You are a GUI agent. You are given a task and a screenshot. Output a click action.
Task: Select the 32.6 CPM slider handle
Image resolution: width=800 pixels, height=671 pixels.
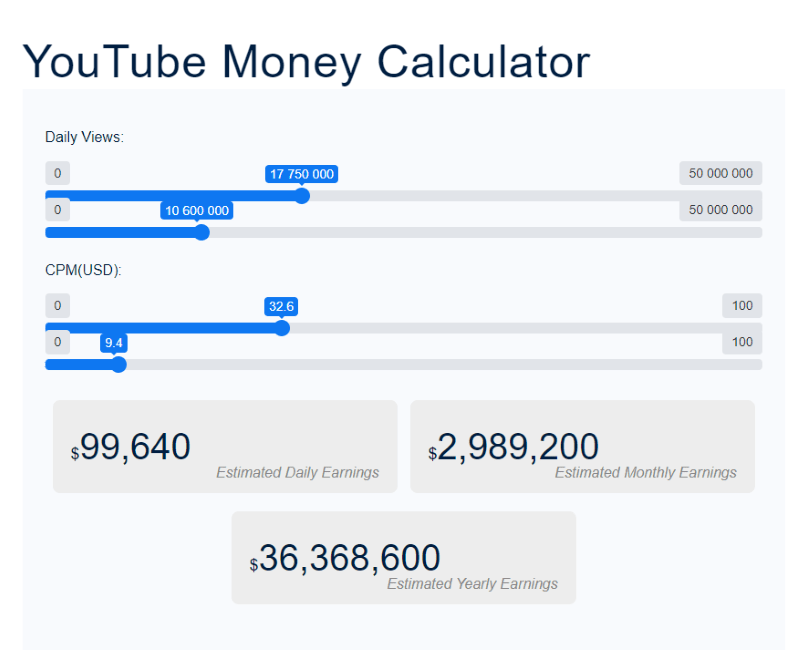(282, 328)
